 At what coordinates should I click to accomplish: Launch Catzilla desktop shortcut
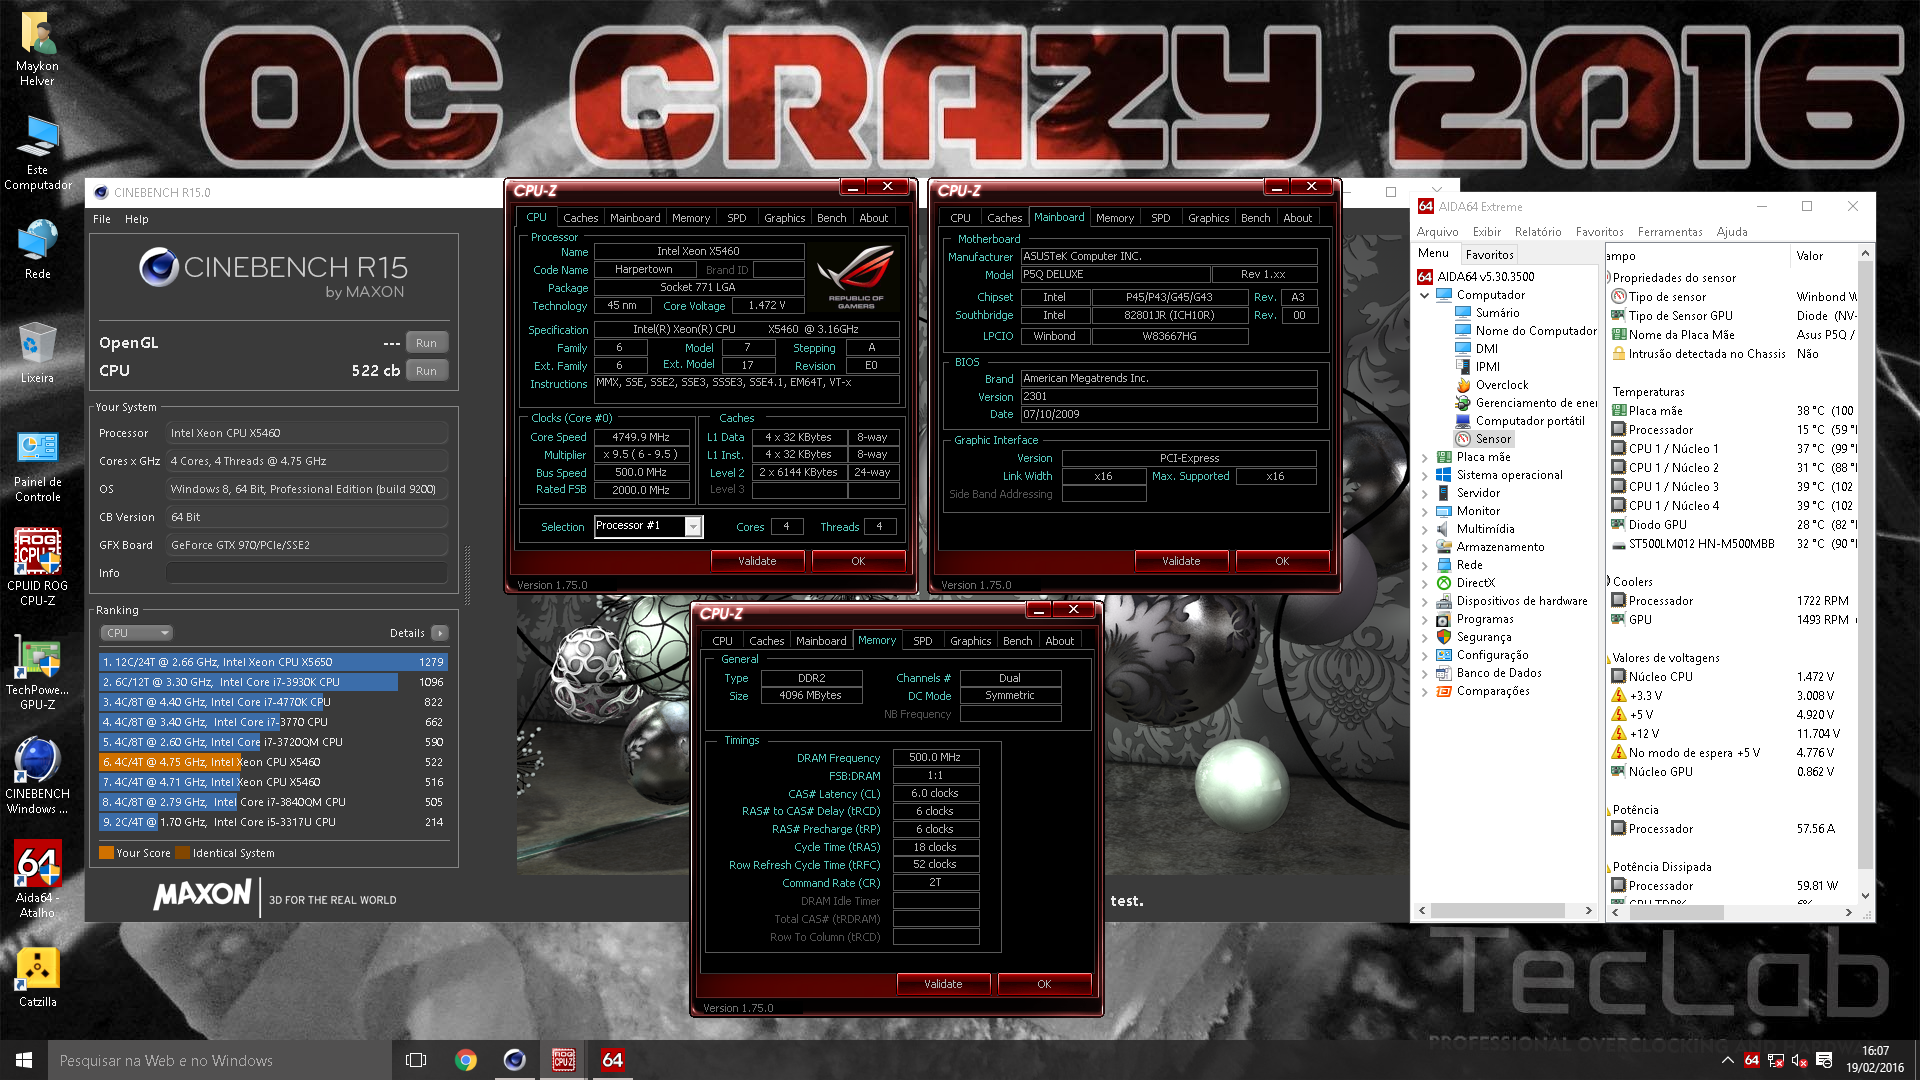tap(37, 977)
